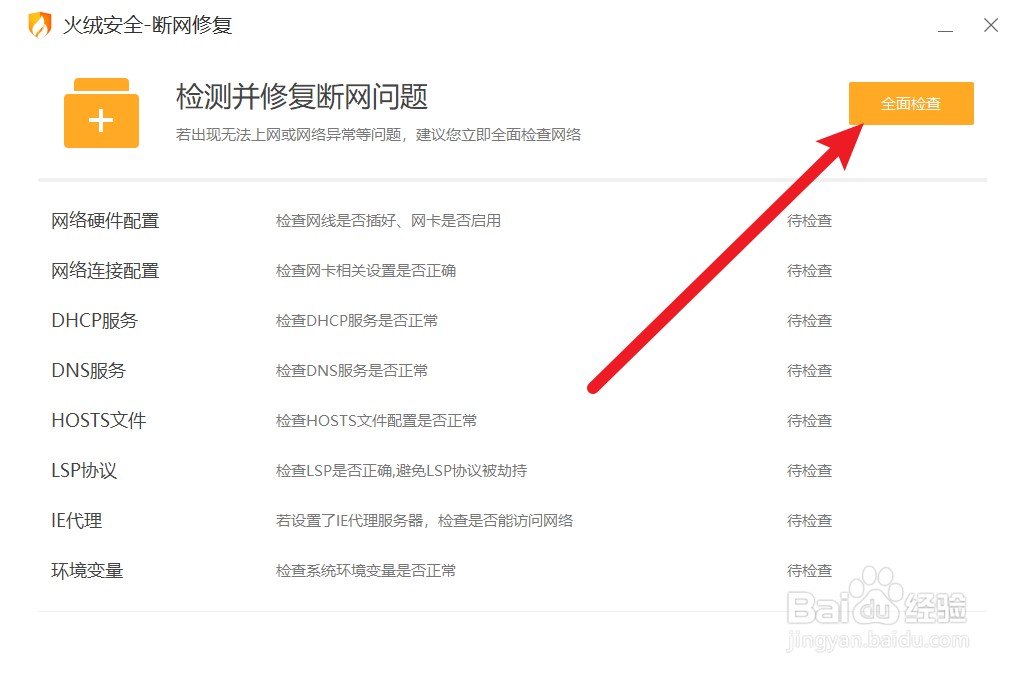Click 待检查 status beside 环境变量
The width and height of the screenshot is (1025, 675).
pyautogui.click(x=808, y=570)
